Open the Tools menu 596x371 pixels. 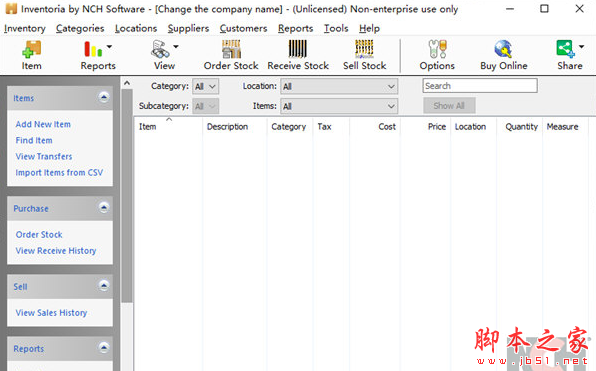click(x=336, y=29)
